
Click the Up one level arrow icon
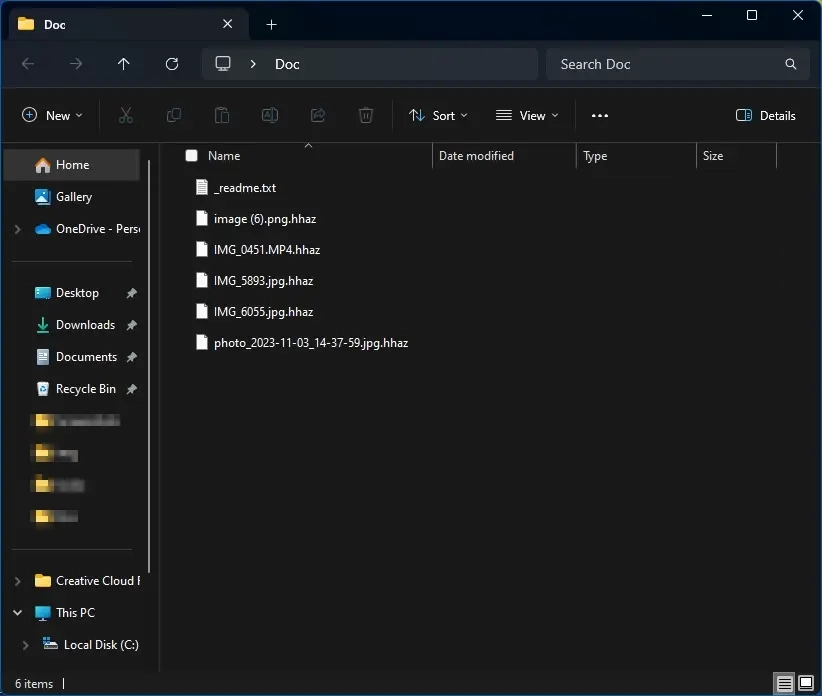tap(124, 64)
